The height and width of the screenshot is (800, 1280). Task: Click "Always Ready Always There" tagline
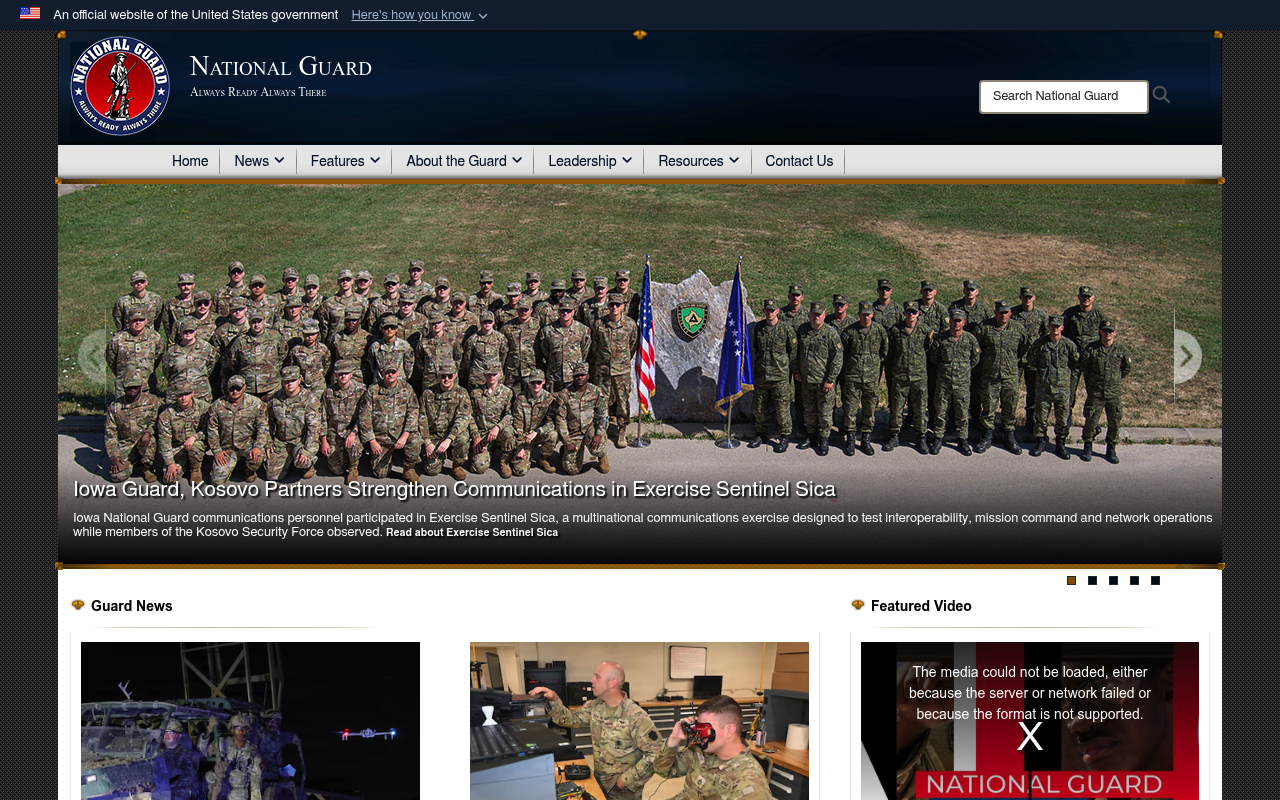click(258, 92)
